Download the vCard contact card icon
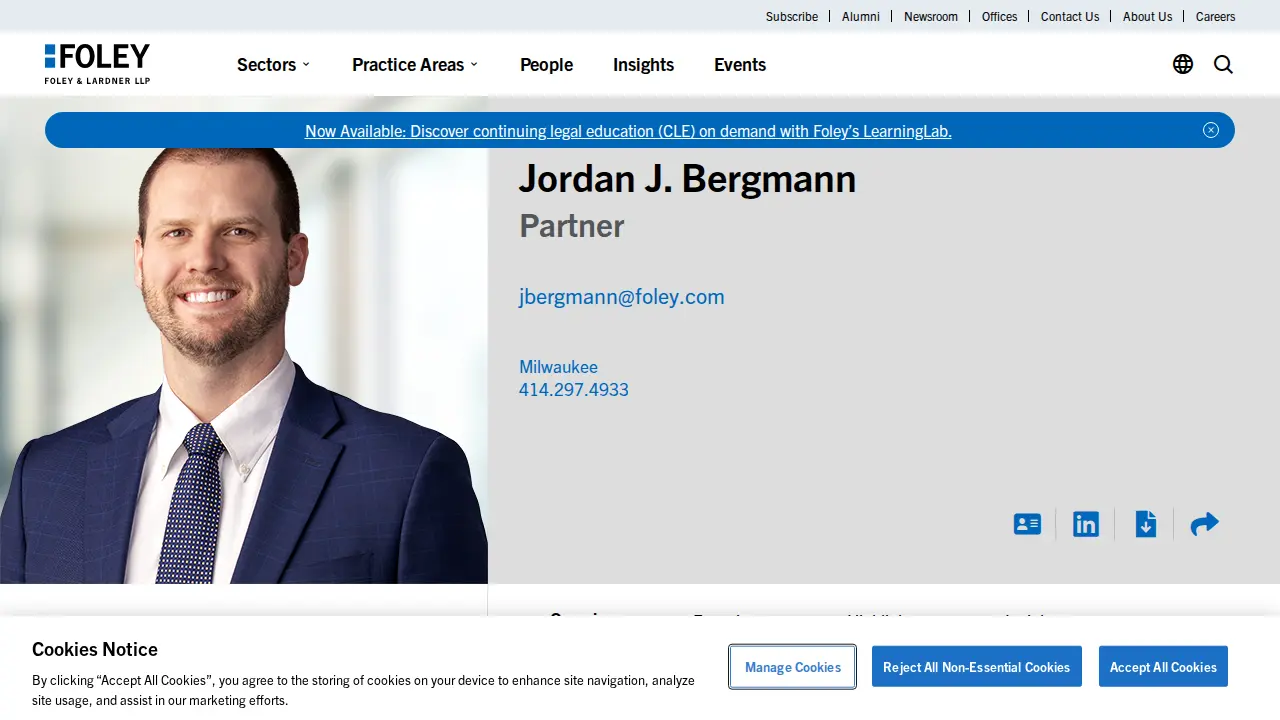The width and height of the screenshot is (1280, 720). point(1027,524)
